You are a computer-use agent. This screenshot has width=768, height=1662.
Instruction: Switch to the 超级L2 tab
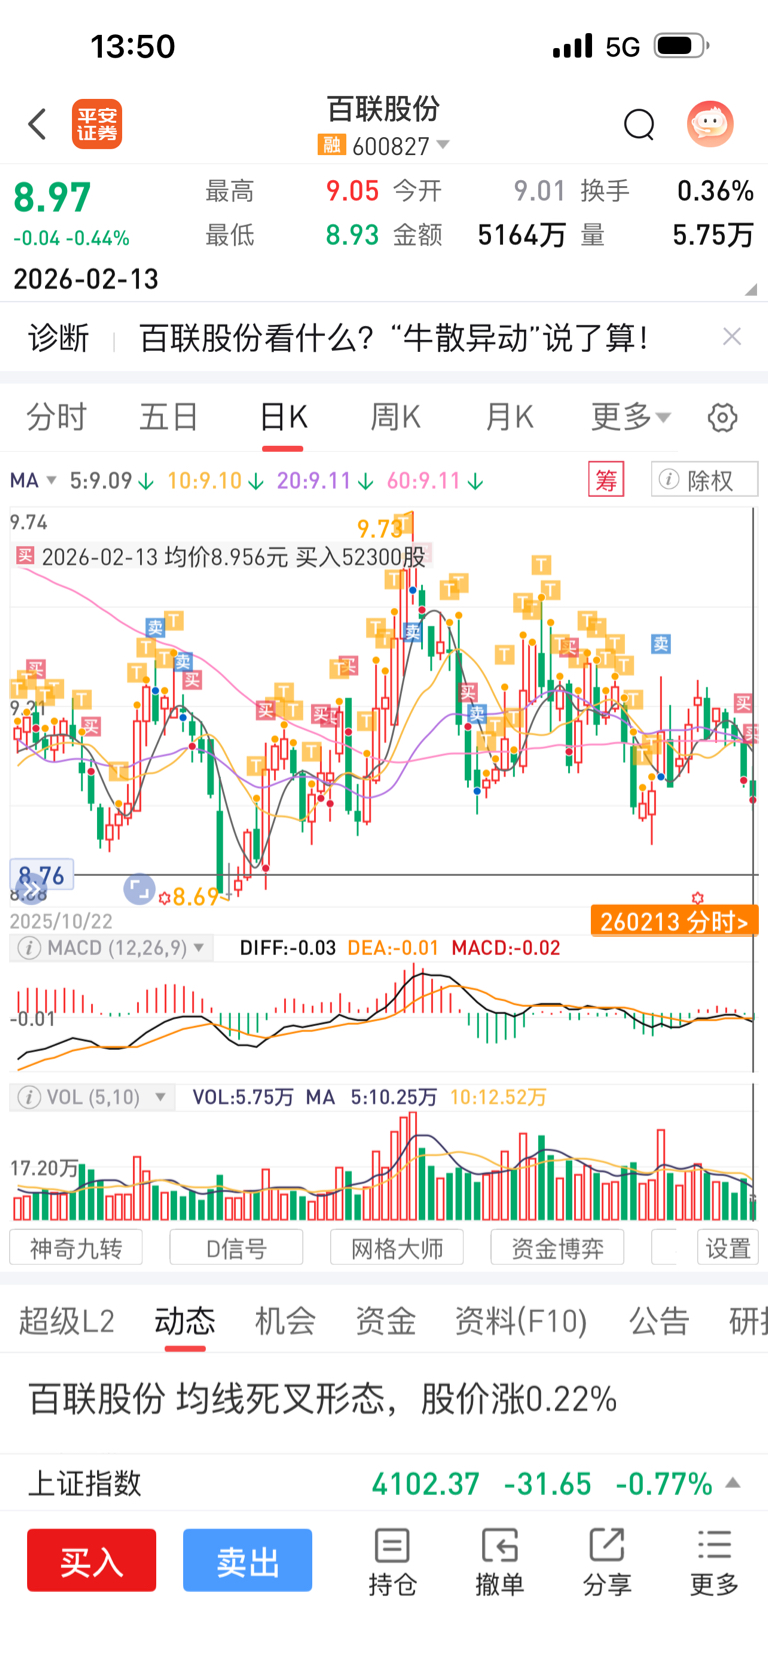tap(66, 1321)
